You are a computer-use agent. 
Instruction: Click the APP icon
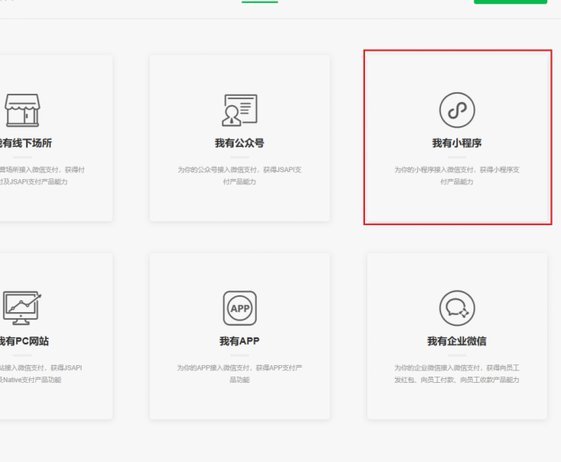coord(240,308)
